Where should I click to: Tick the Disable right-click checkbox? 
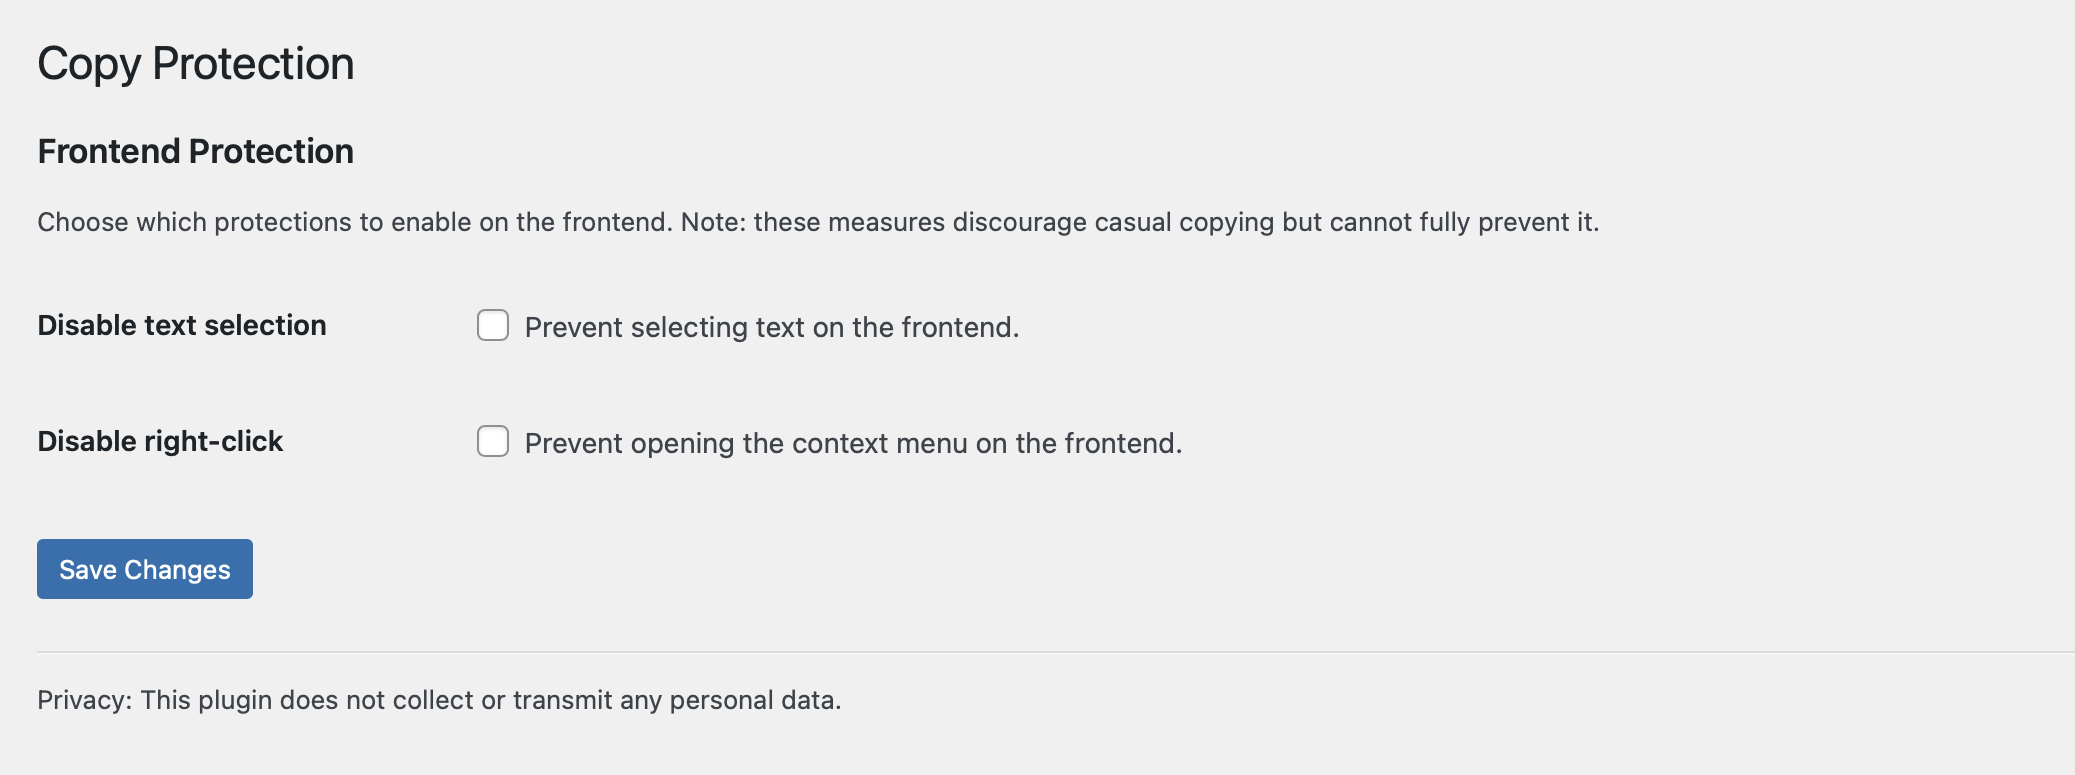pyautogui.click(x=493, y=442)
